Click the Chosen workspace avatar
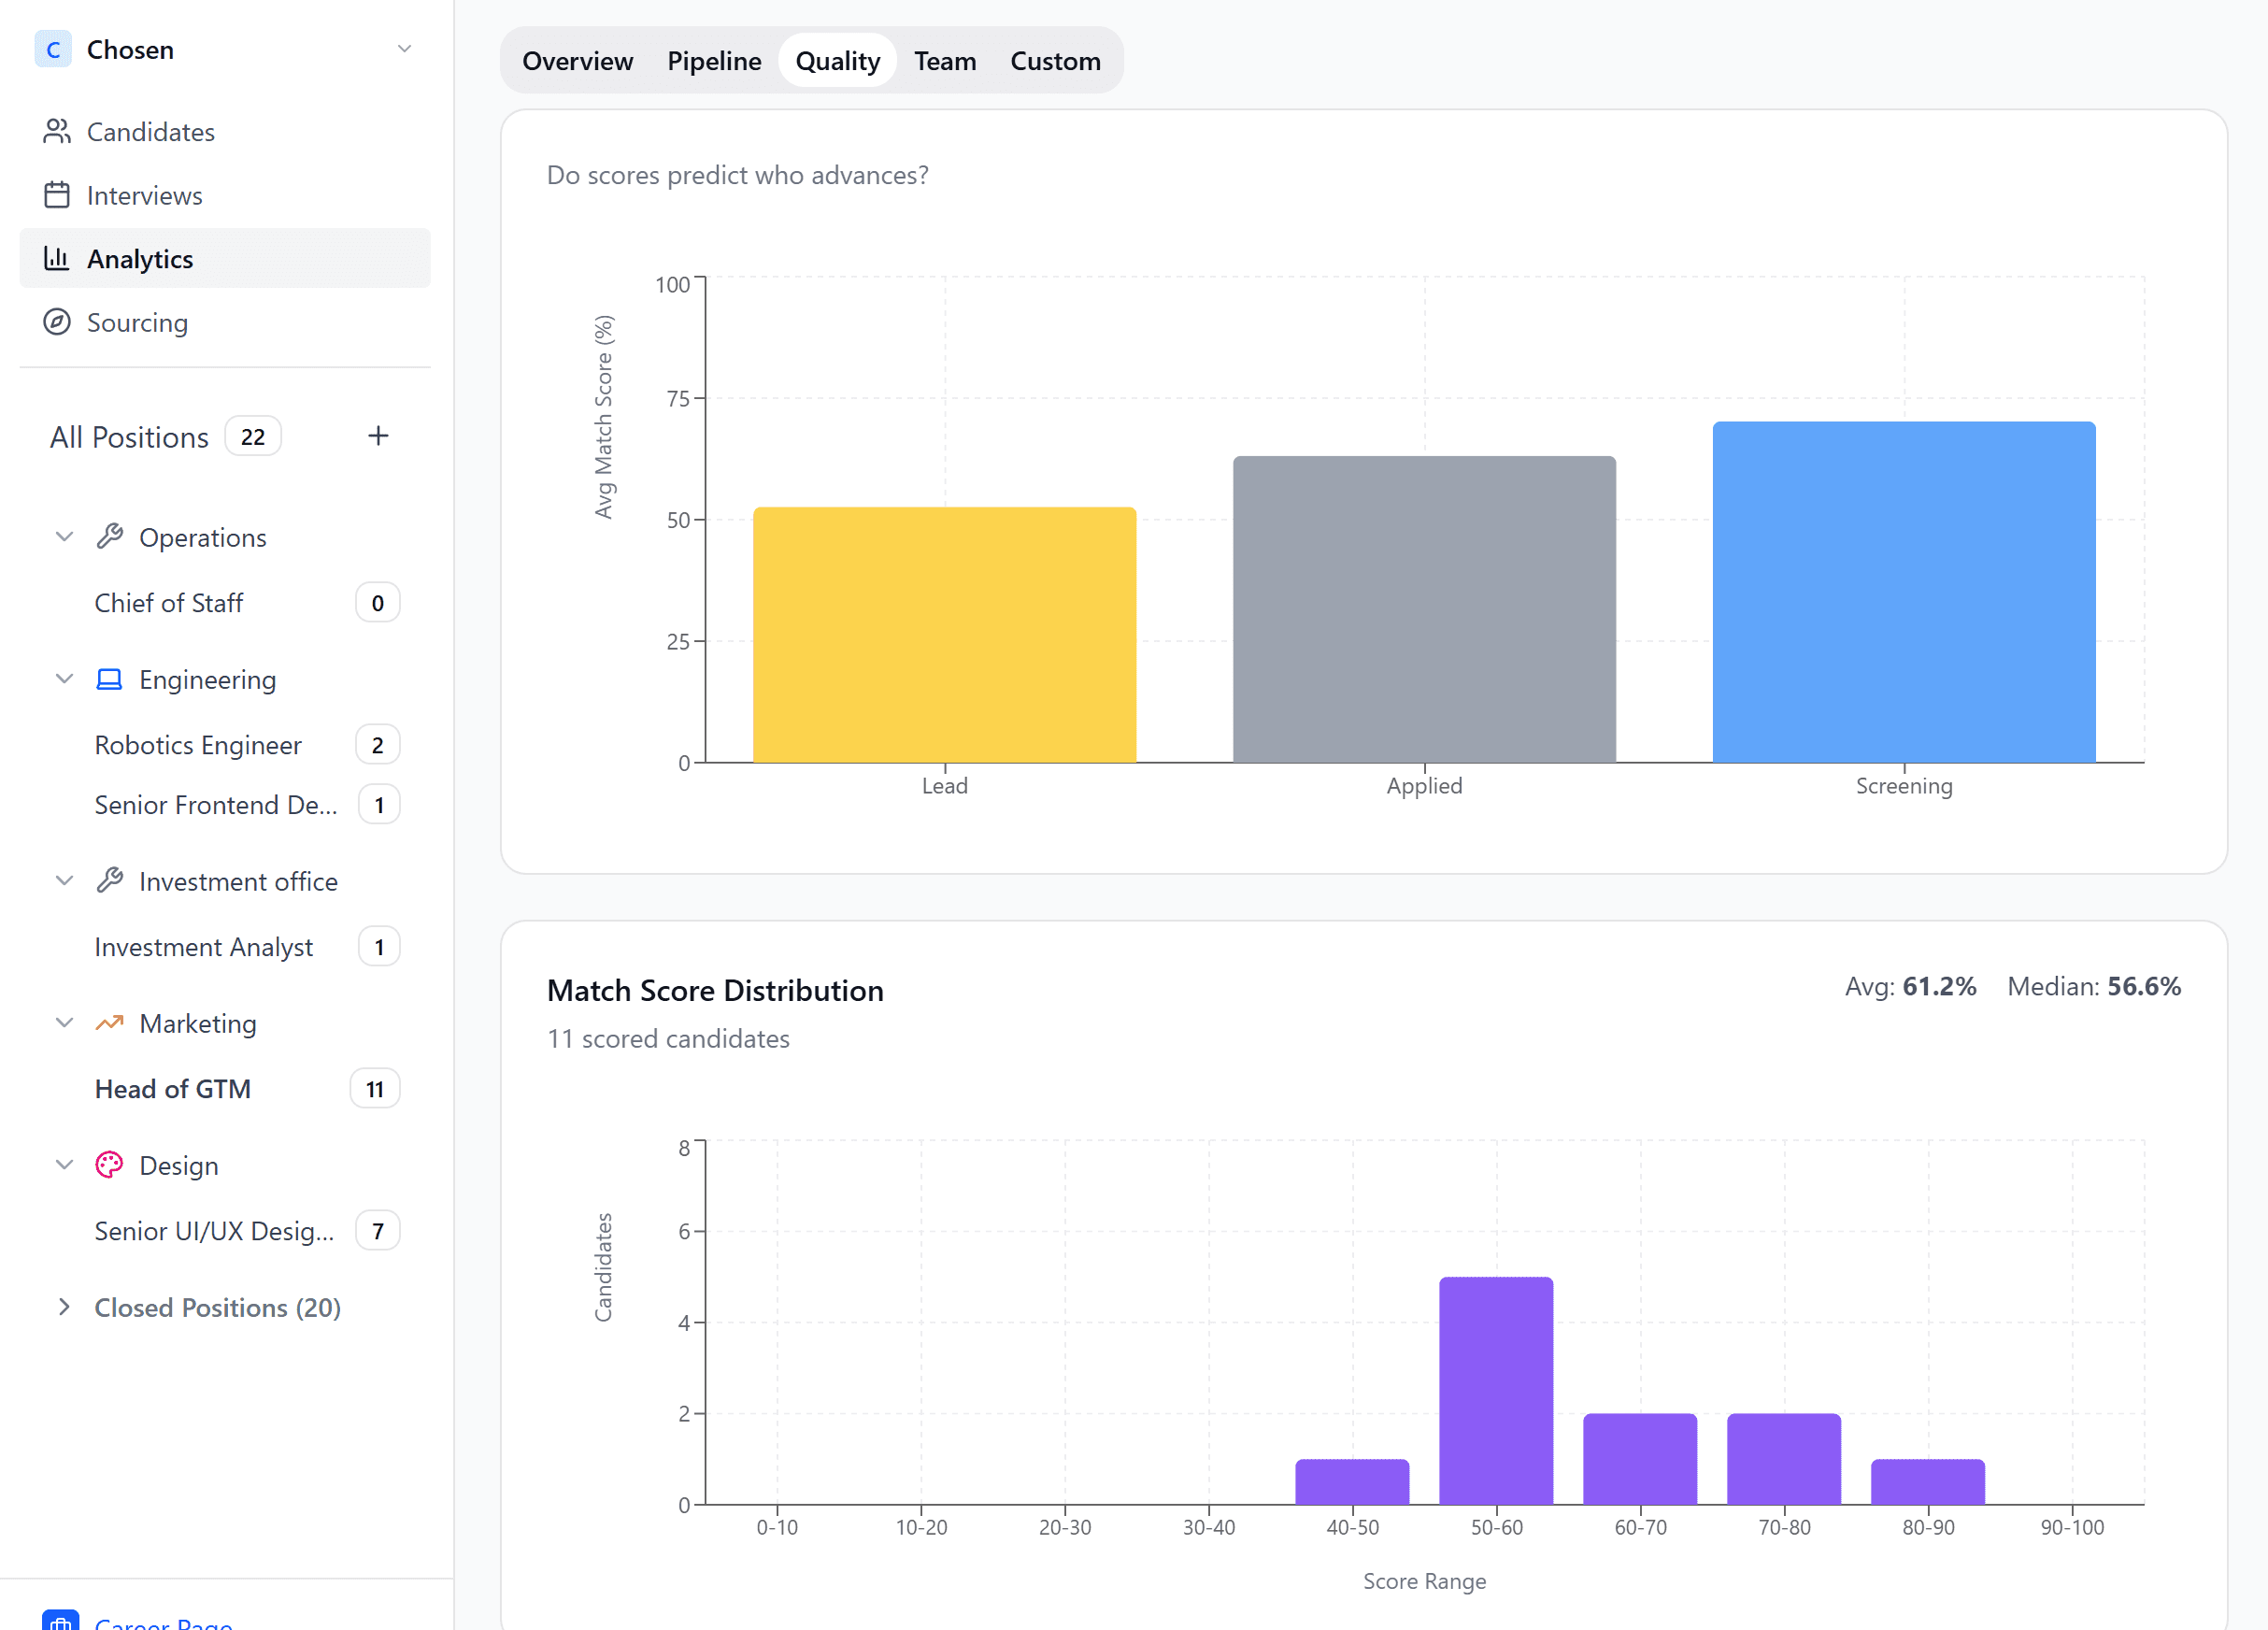The image size is (2268, 1630). 54,49
